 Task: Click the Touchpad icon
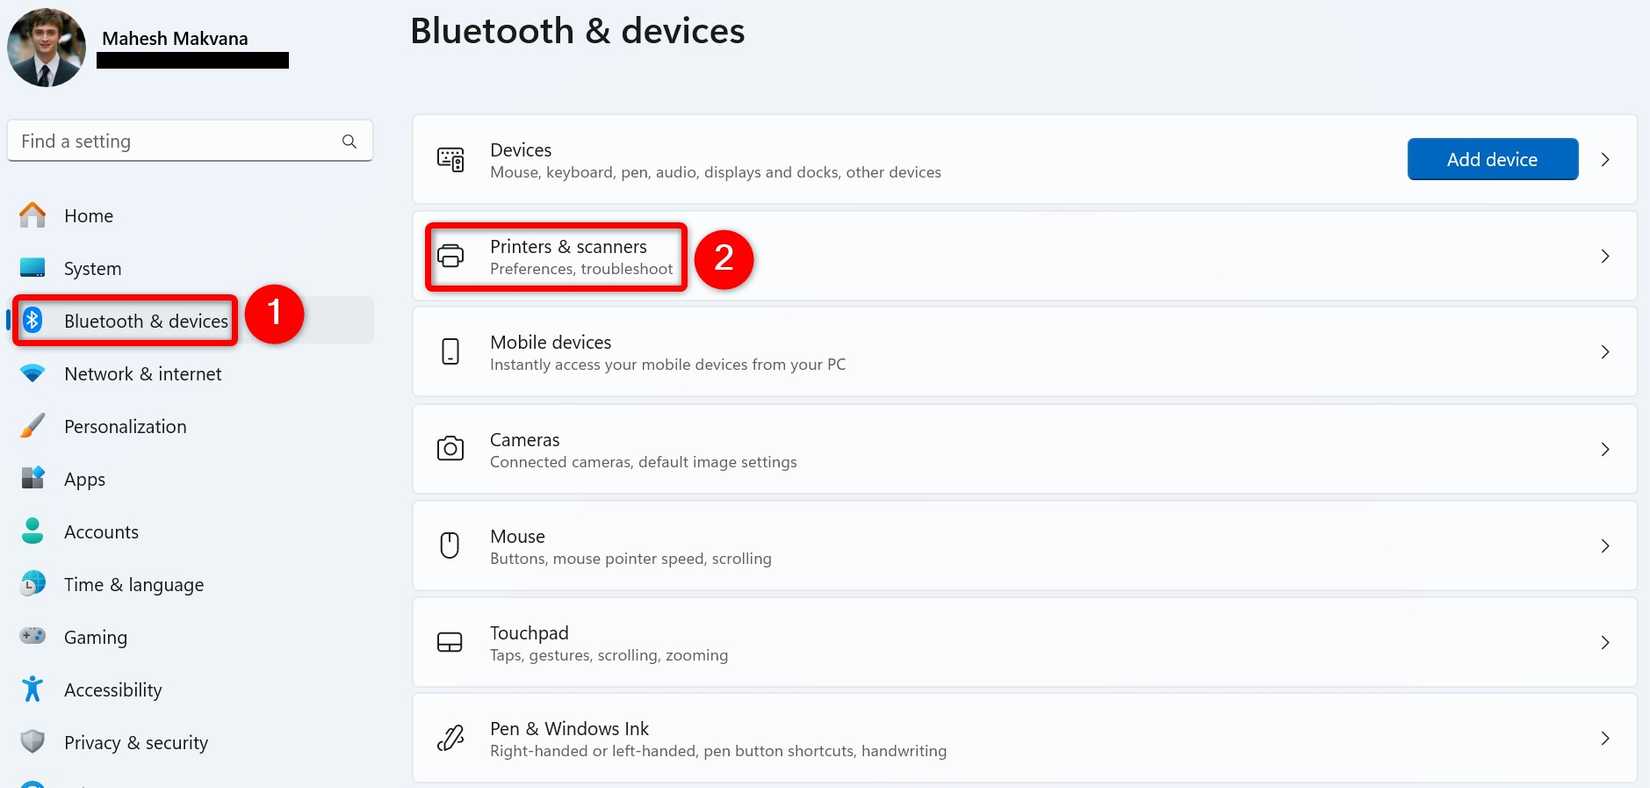tap(450, 642)
